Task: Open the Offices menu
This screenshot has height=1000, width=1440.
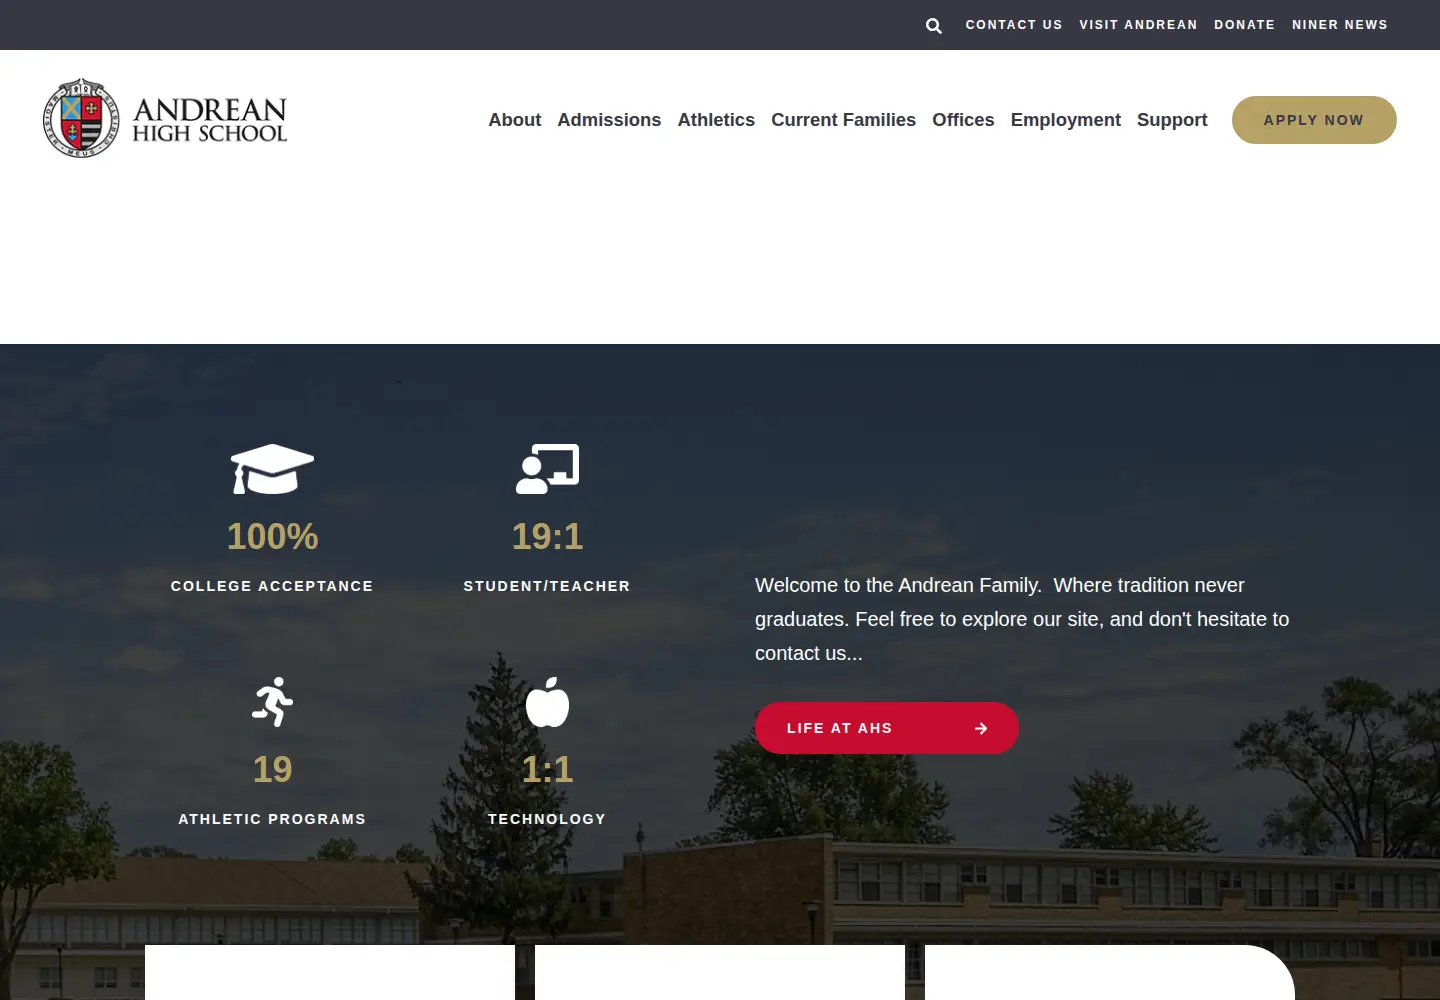Action: (963, 120)
